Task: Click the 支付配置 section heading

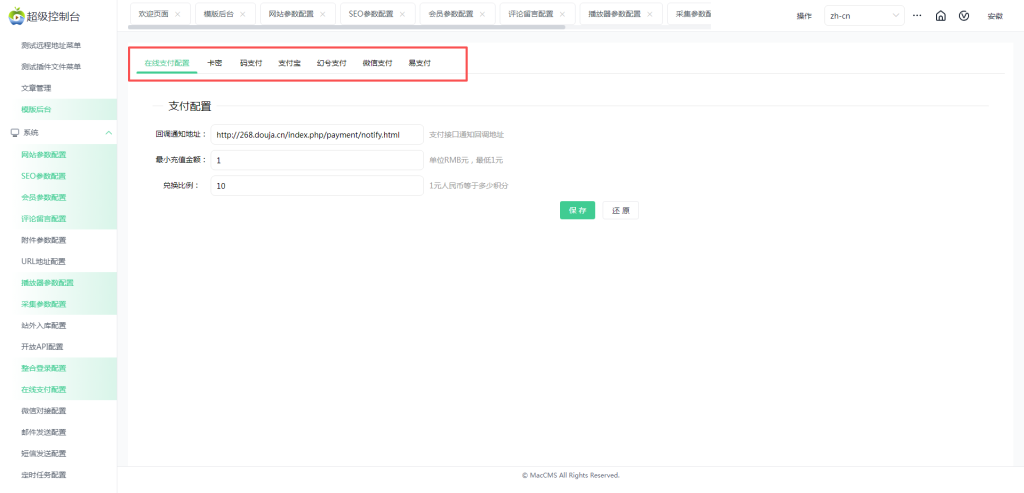Action: (x=190, y=106)
